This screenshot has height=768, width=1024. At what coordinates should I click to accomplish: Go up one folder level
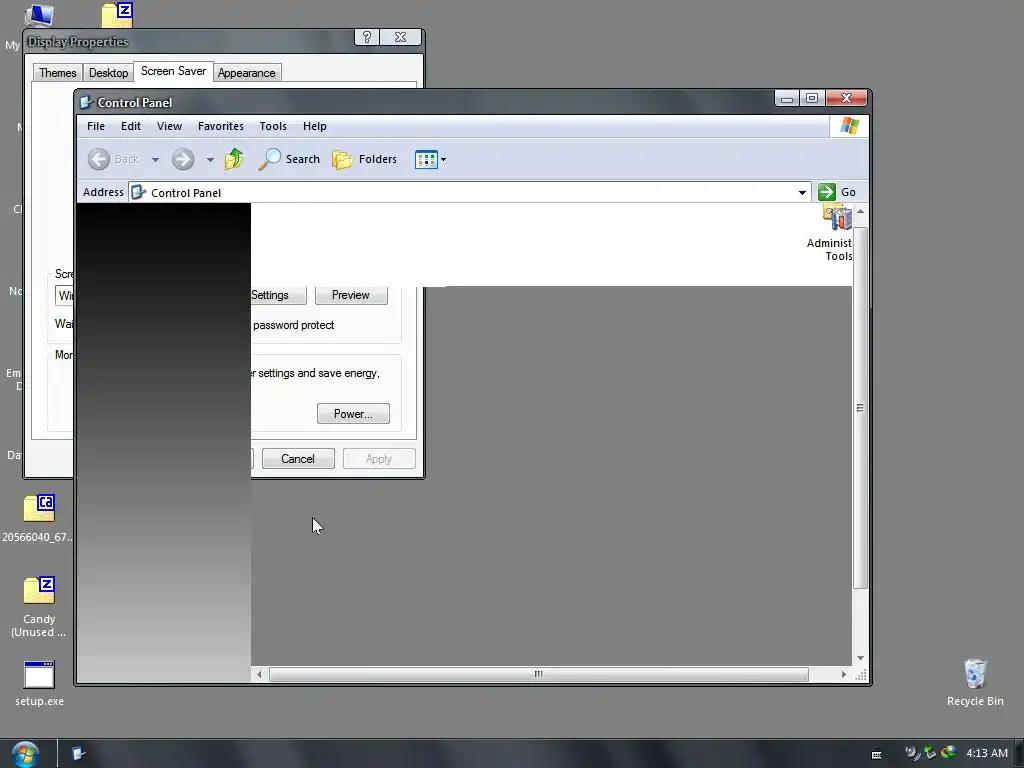point(234,159)
